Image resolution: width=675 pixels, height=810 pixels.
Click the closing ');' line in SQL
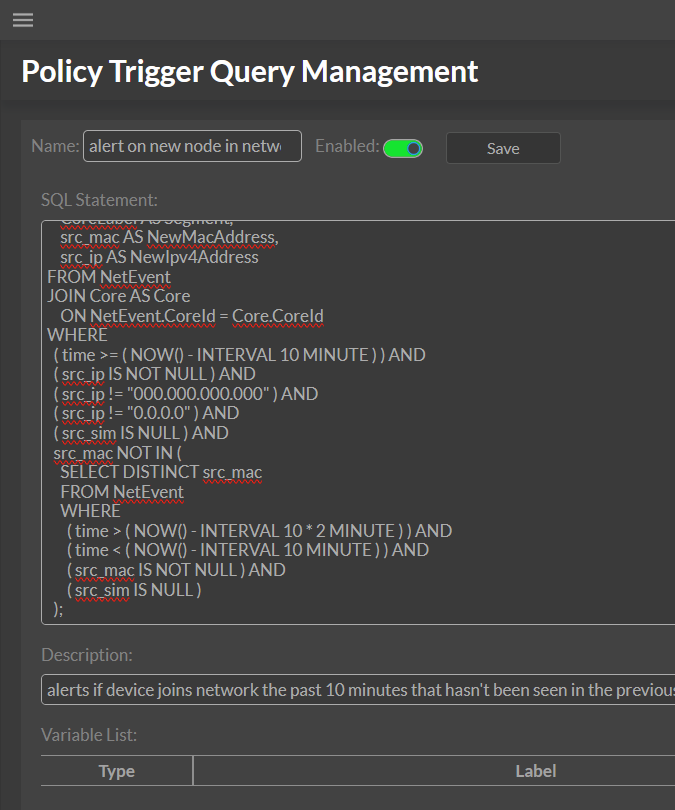58,609
